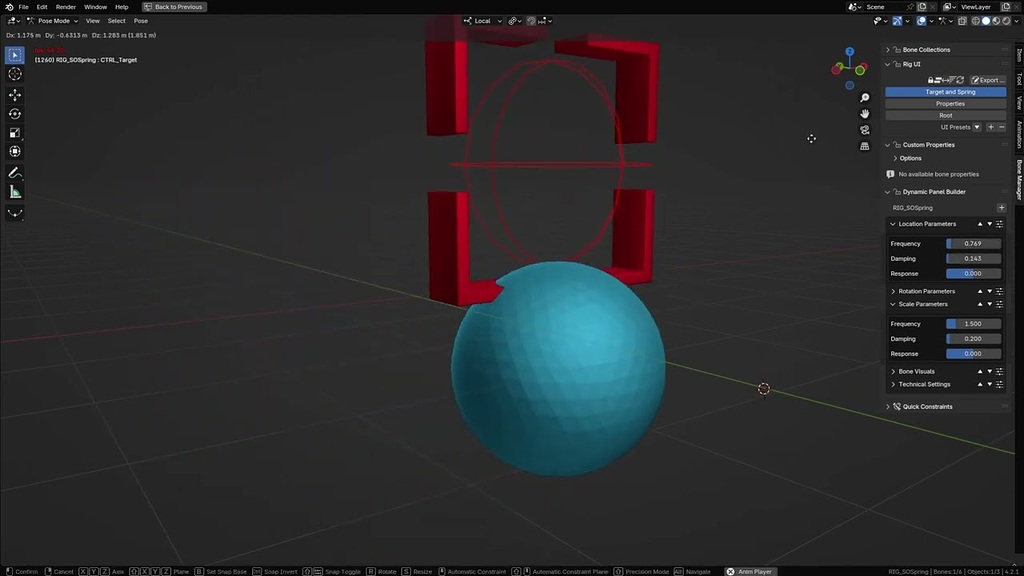Image resolution: width=1024 pixels, height=576 pixels.
Task: Open the Window menu
Action: coord(95,7)
